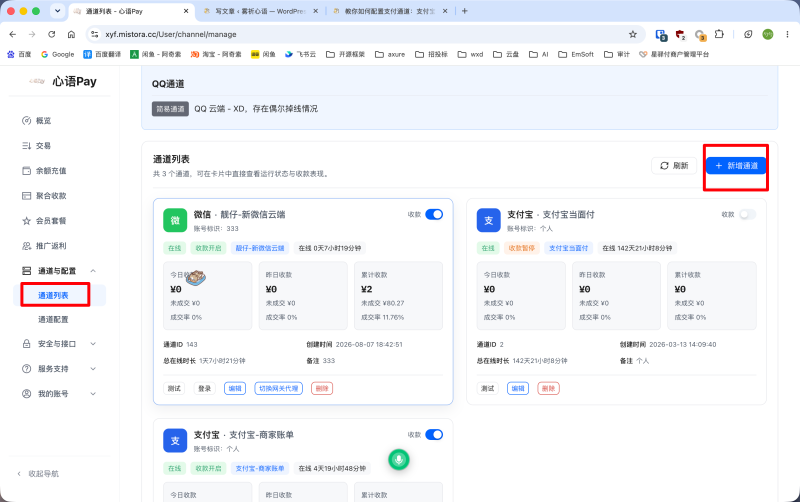Open the 百度翻译 bookmark
Screen dimensions: 800x502
tap(102, 54)
